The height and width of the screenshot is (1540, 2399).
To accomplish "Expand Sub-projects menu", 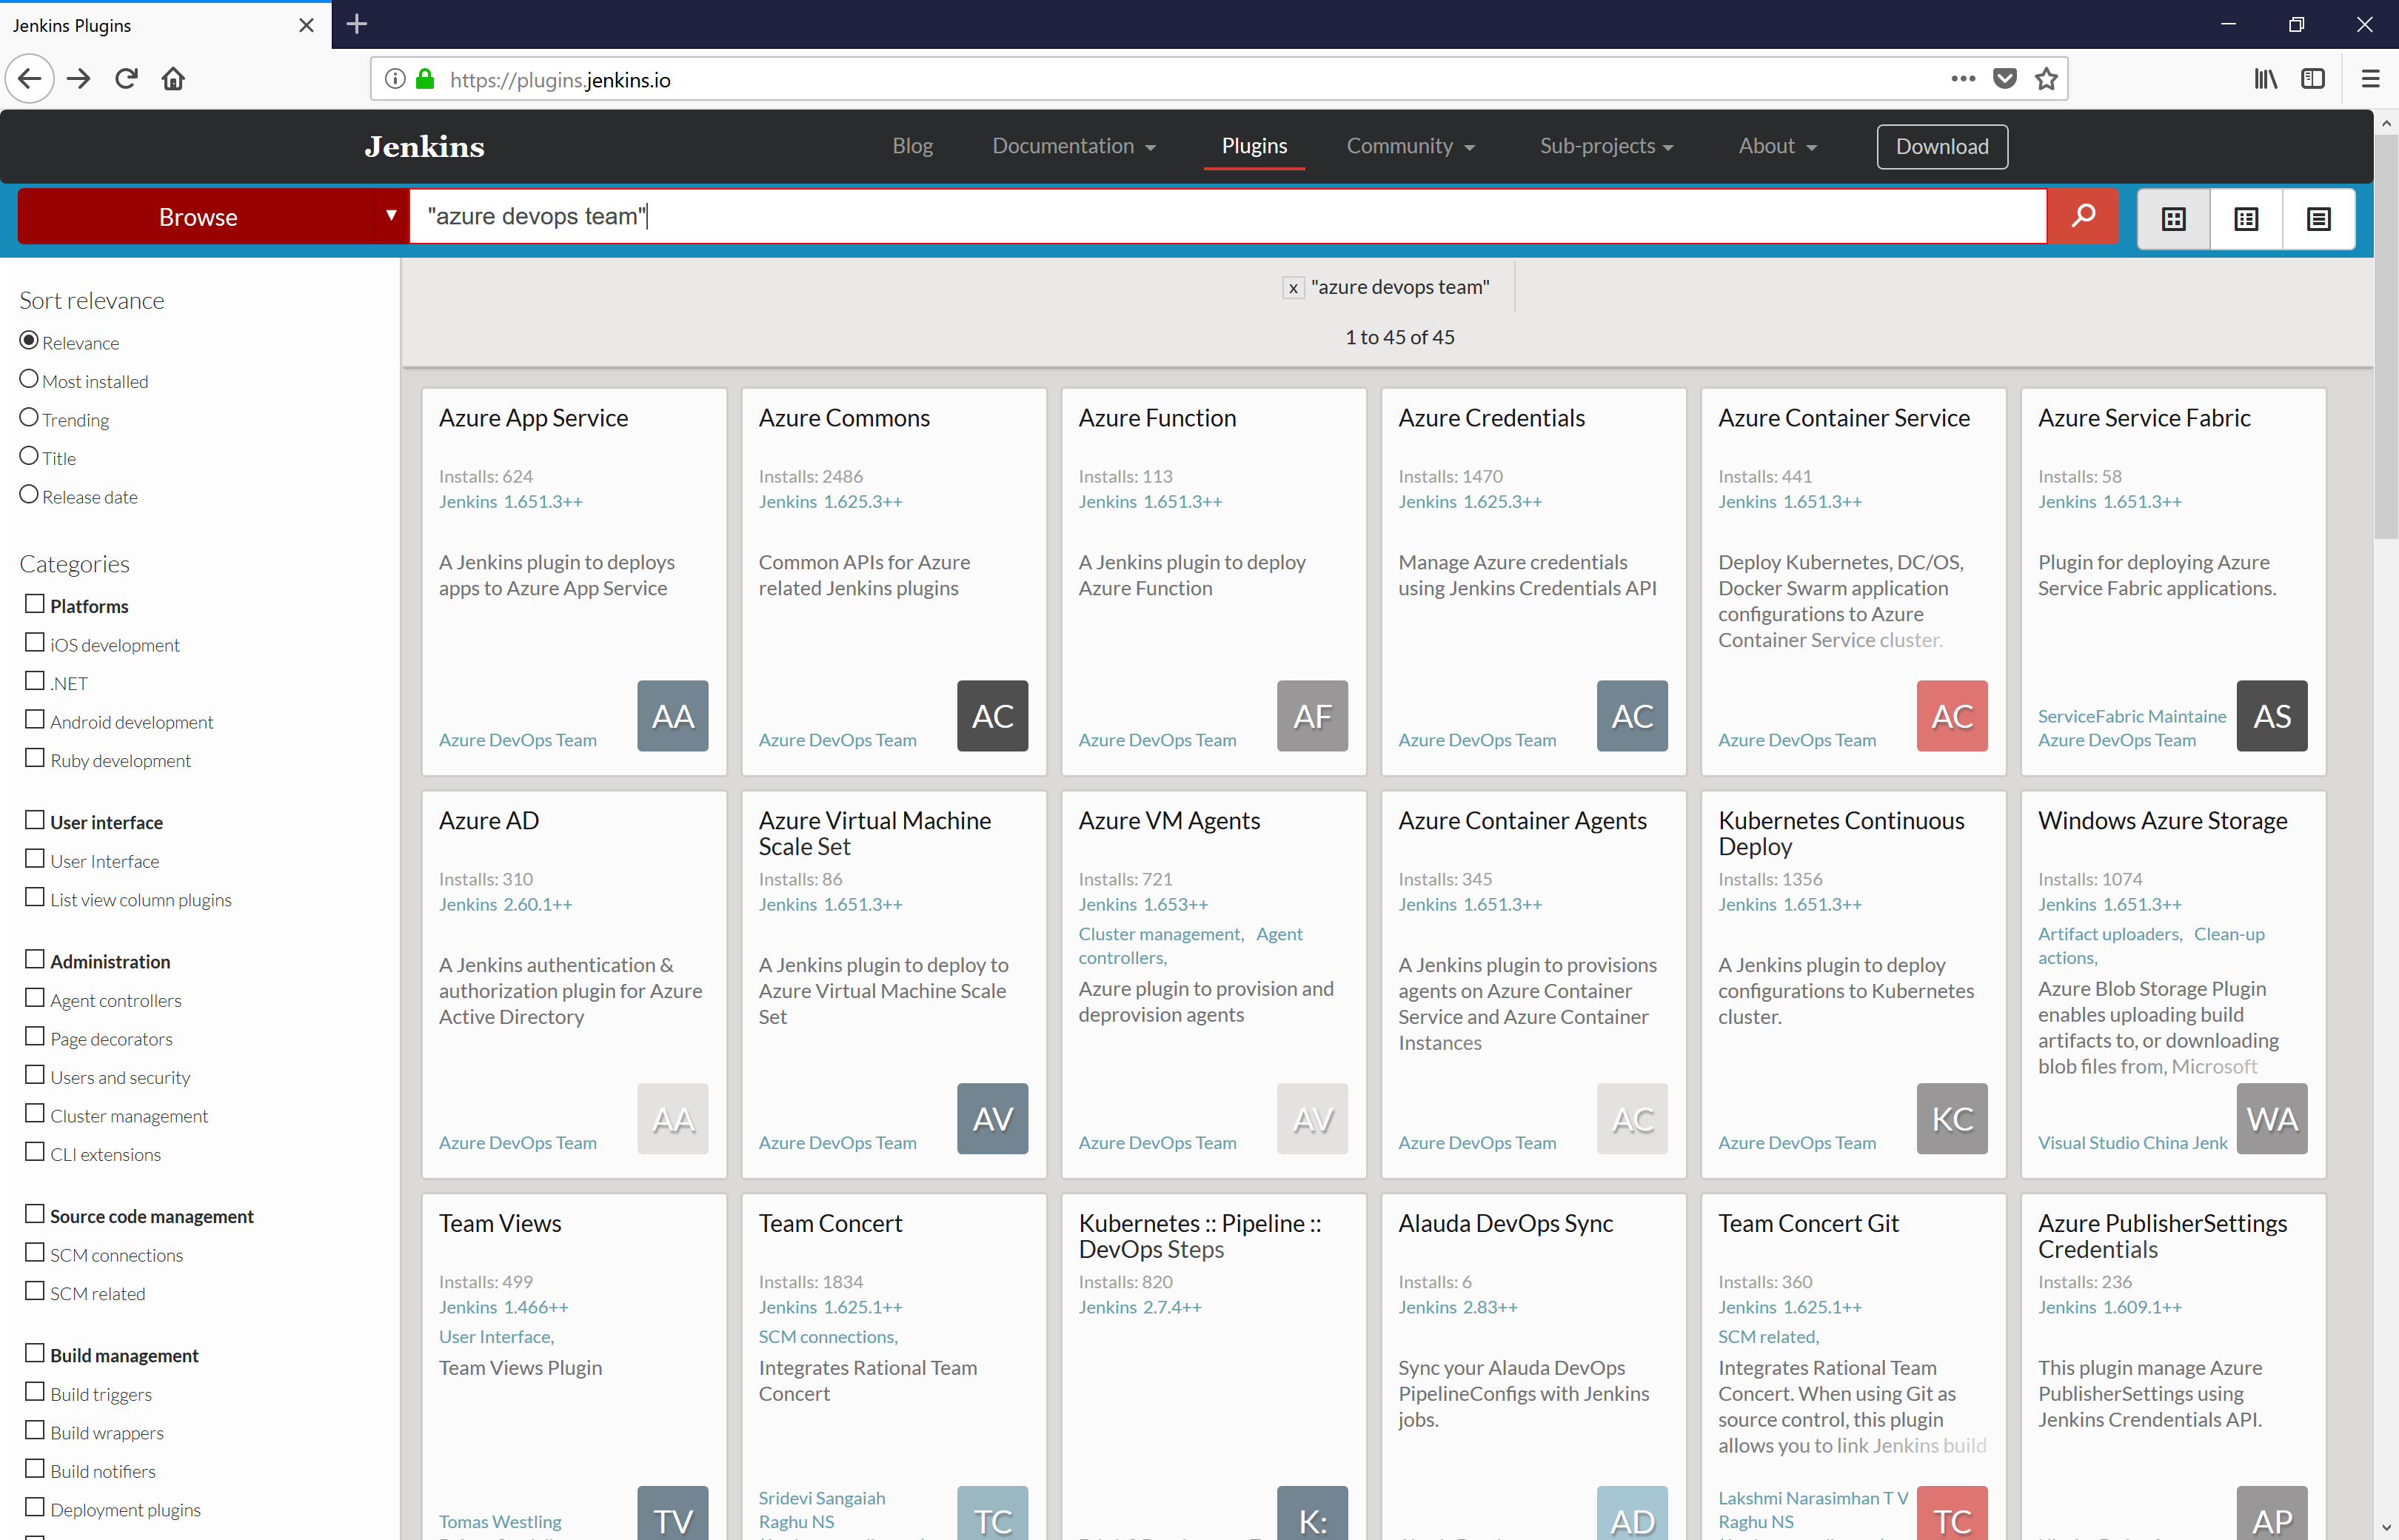I will point(1606,146).
